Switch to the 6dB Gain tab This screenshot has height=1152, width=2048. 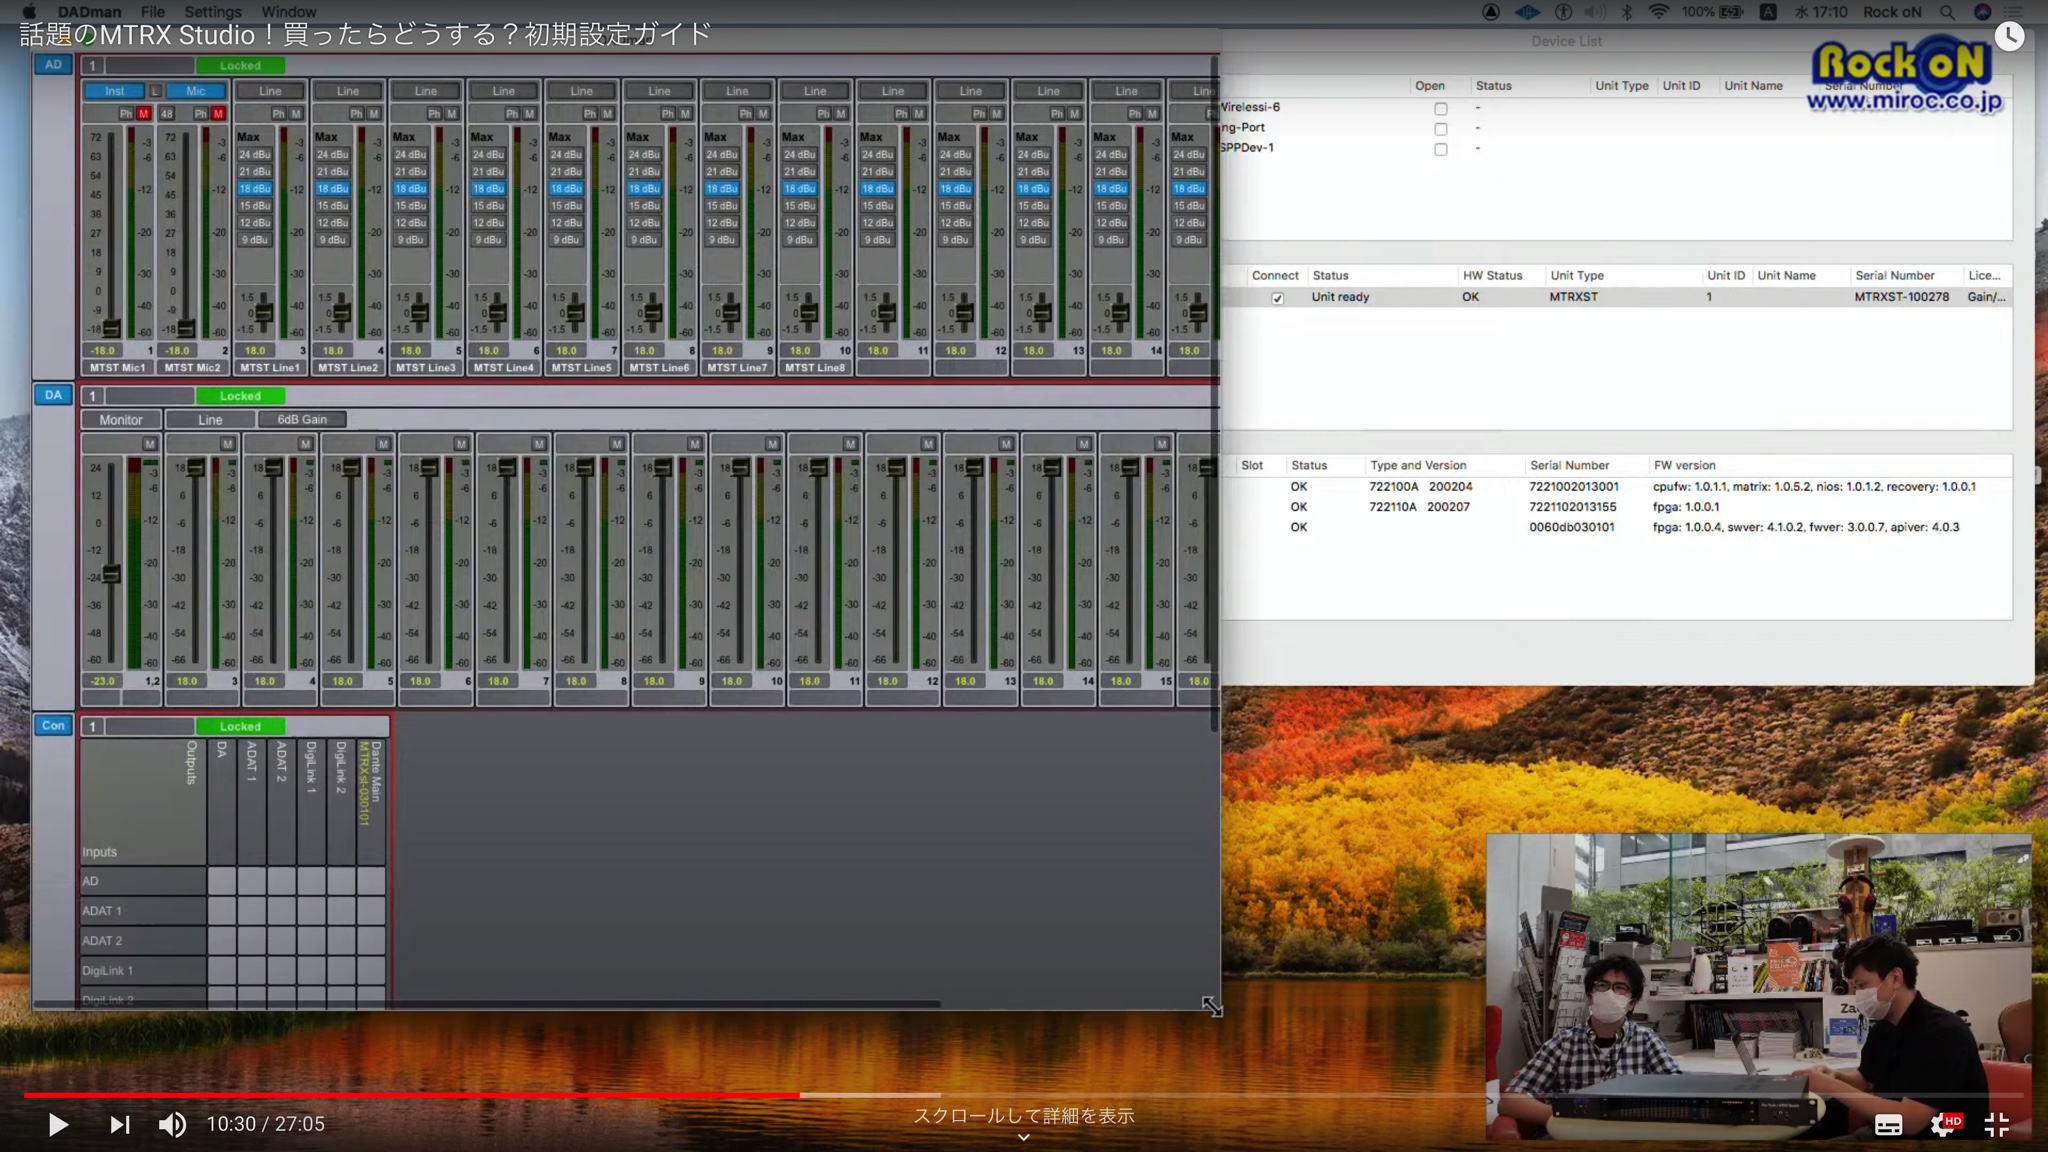coord(302,419)
